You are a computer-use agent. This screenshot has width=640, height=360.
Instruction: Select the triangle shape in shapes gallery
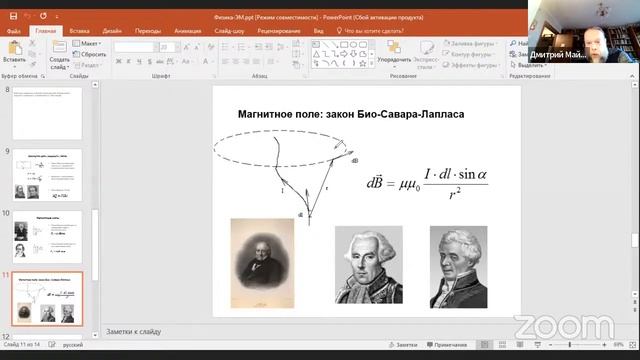[x=316, y=54]
